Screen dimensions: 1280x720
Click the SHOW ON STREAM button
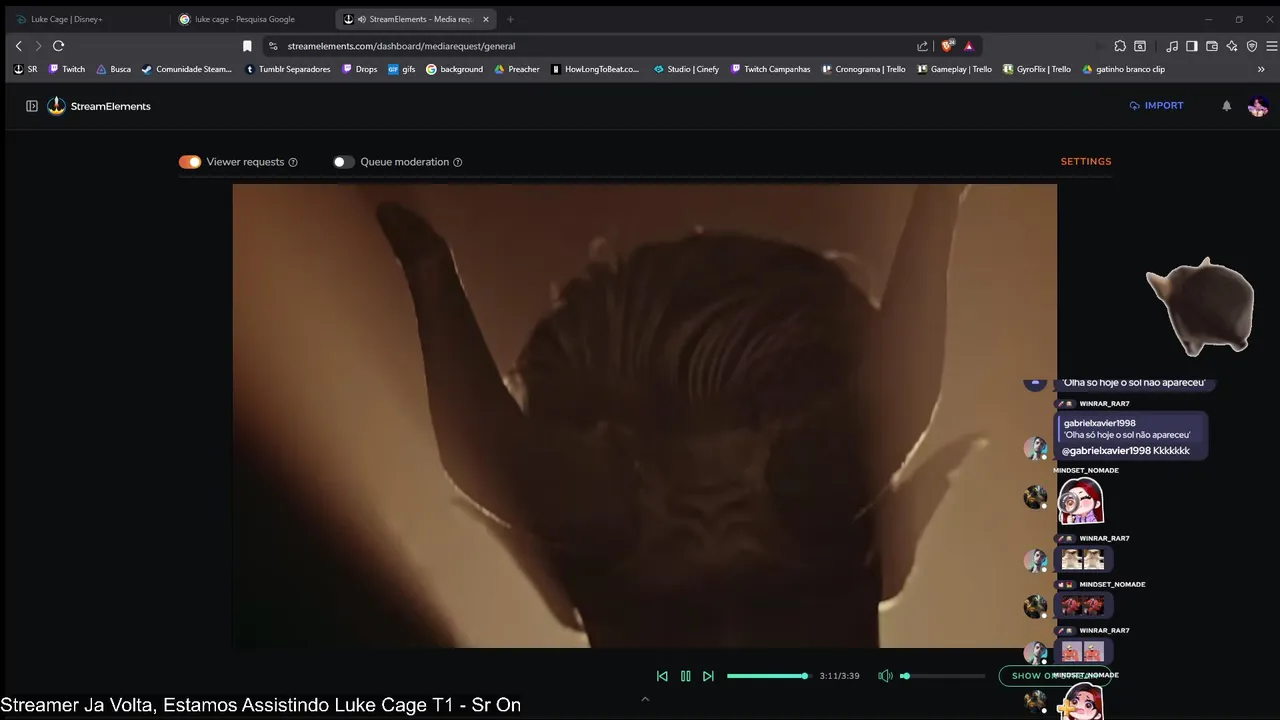(x=1054, y=676)
